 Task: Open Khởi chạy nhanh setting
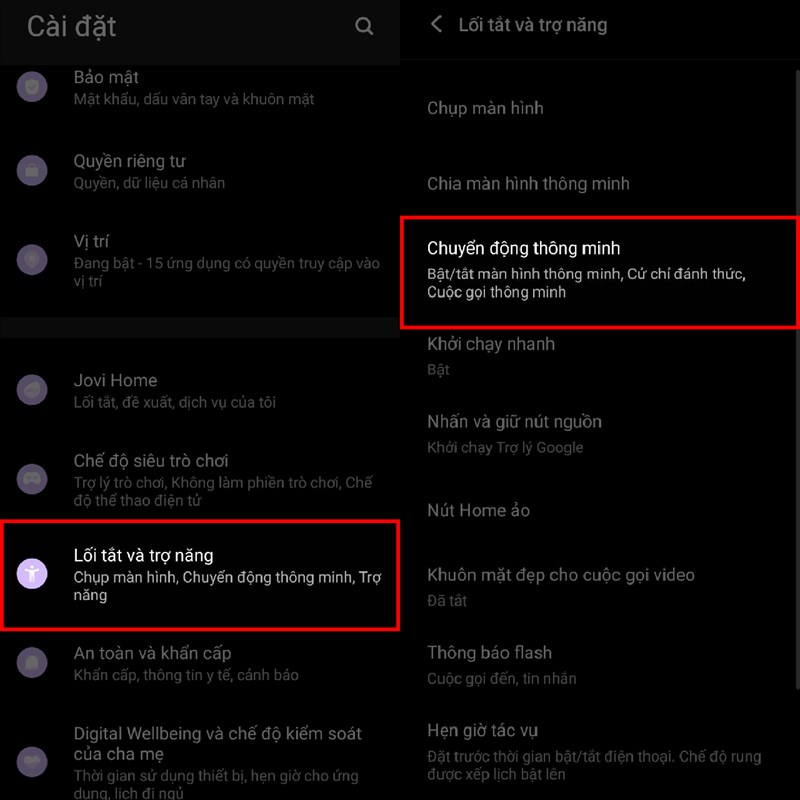598,356
